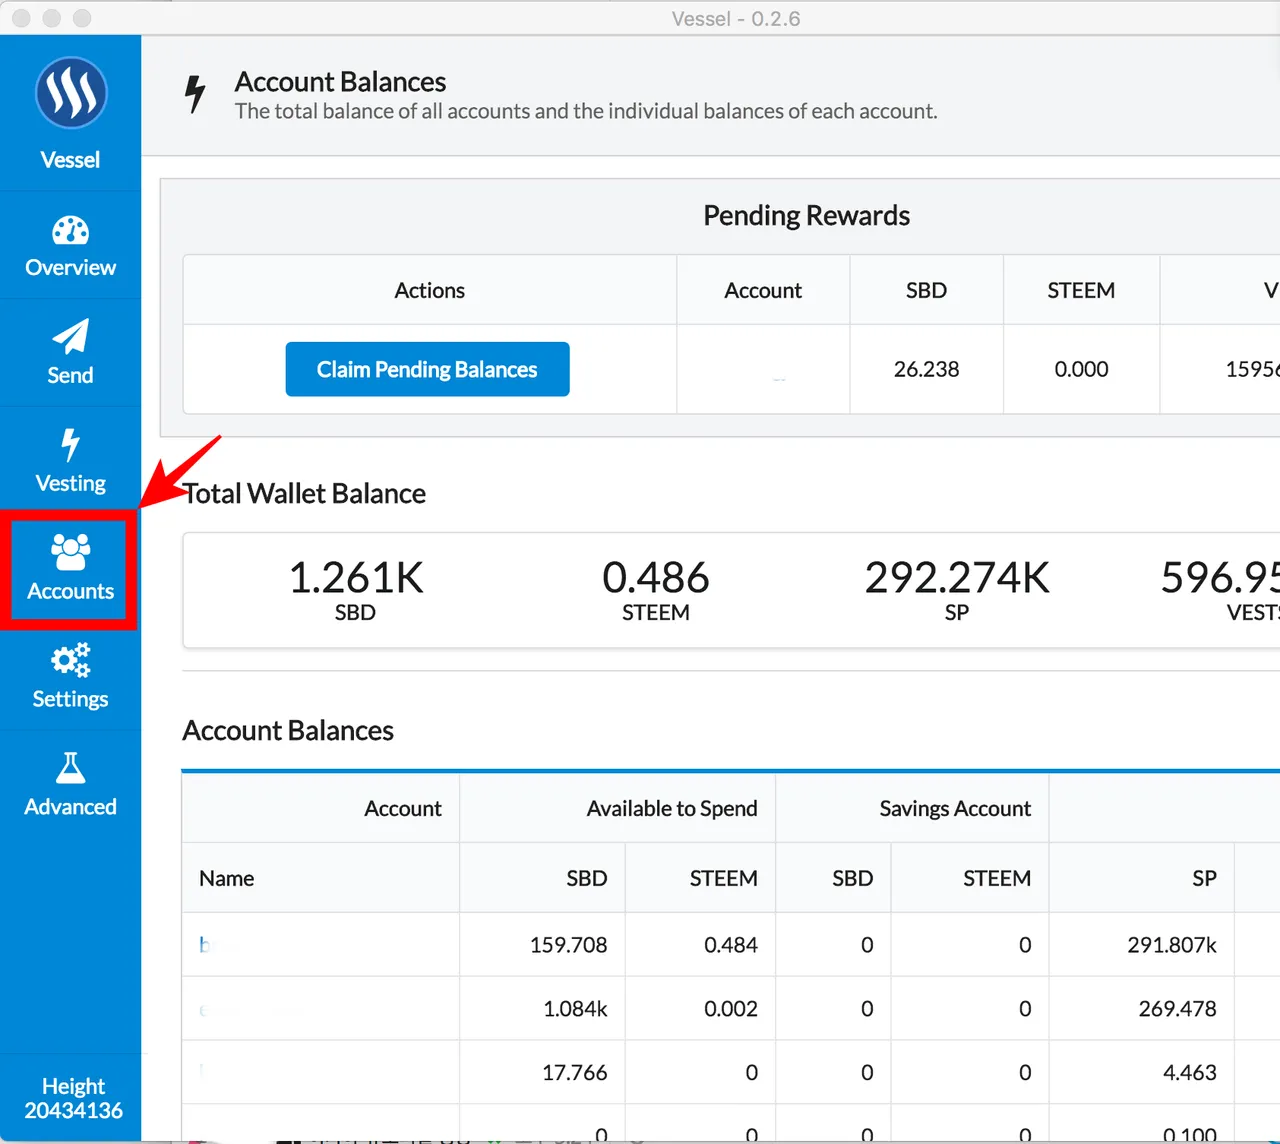Image resolution: width=1280 pixels, height=1144 pixels.
Task: Open the Send paper plane icon
Action: click(70, 337)
